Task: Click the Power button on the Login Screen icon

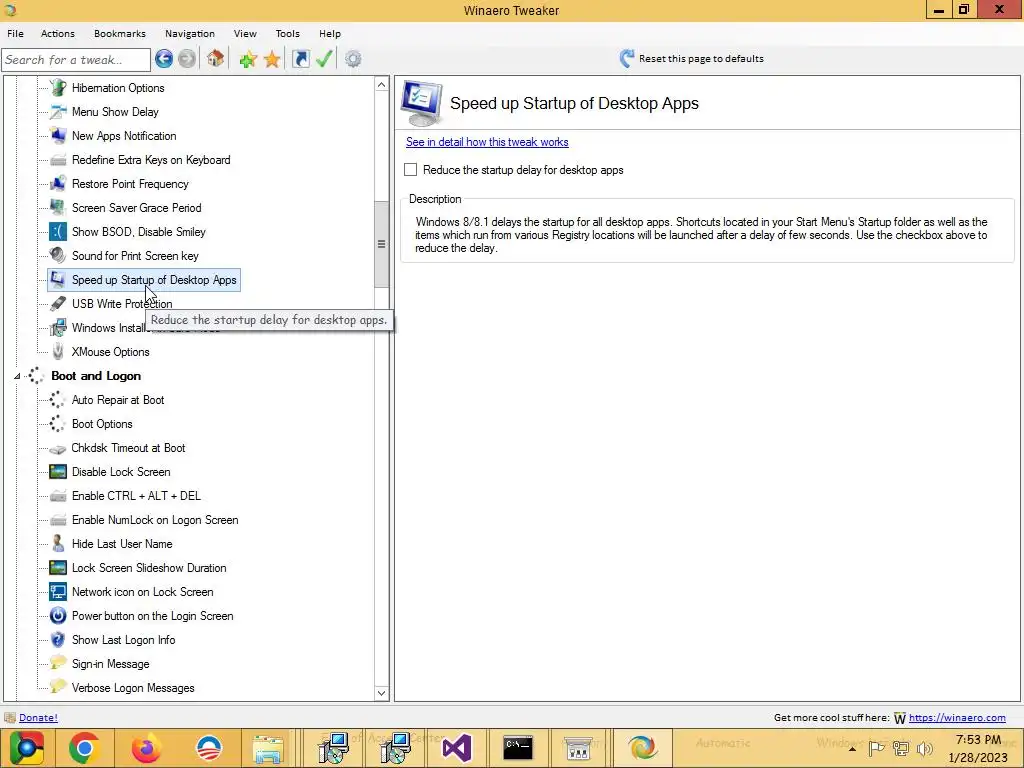Action: tap(58, 616)
